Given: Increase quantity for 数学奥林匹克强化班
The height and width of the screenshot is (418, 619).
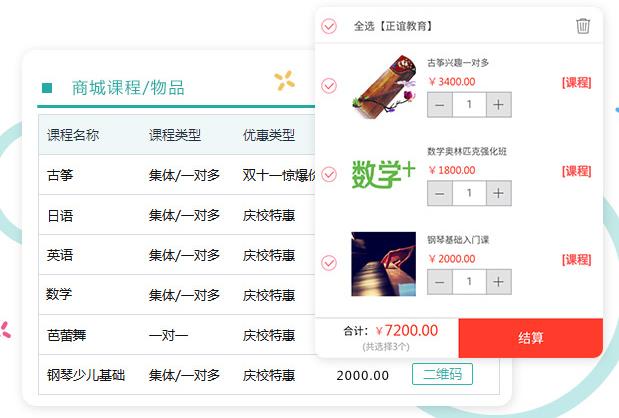Looking at the screenshot, I should (499, 193).
